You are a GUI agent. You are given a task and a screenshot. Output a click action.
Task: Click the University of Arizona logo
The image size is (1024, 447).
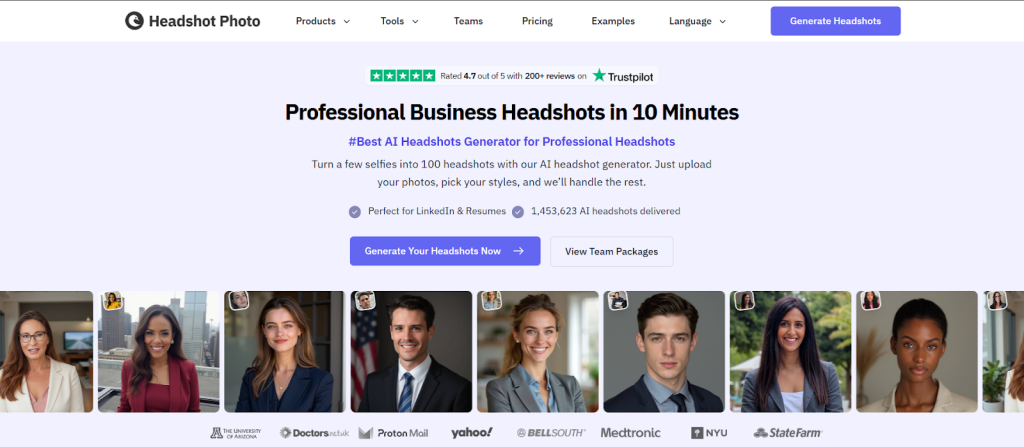tap(235, 433)
